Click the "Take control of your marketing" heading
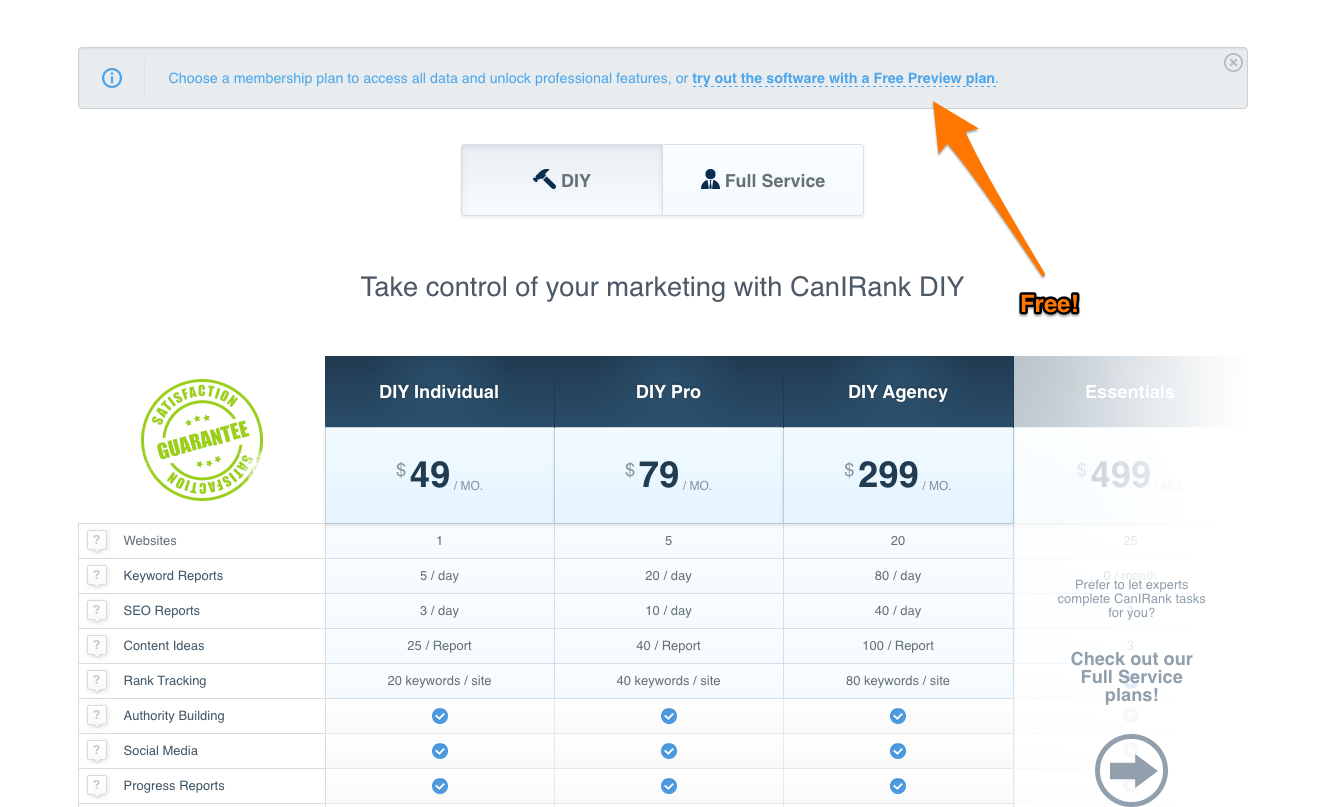 [662, 287]
